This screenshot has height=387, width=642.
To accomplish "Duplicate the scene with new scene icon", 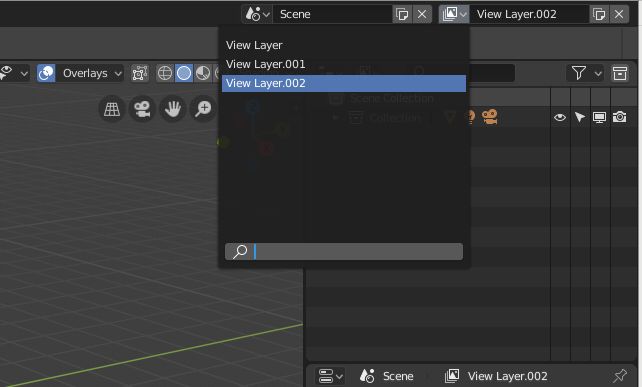I will [x=402, y=14].
